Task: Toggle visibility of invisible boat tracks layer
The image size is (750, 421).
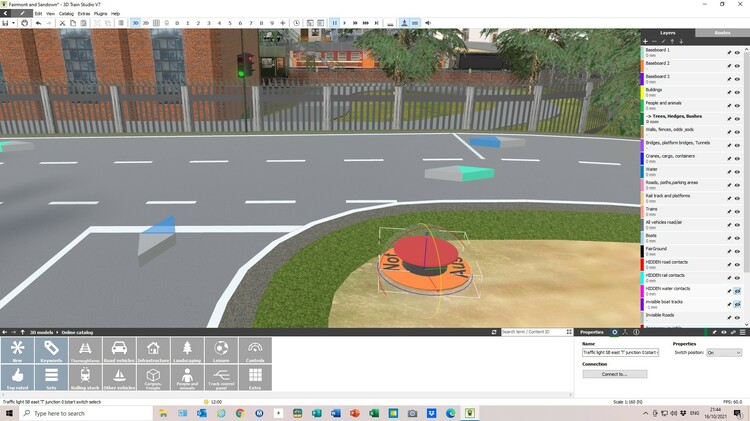Action: click(737, 305)
